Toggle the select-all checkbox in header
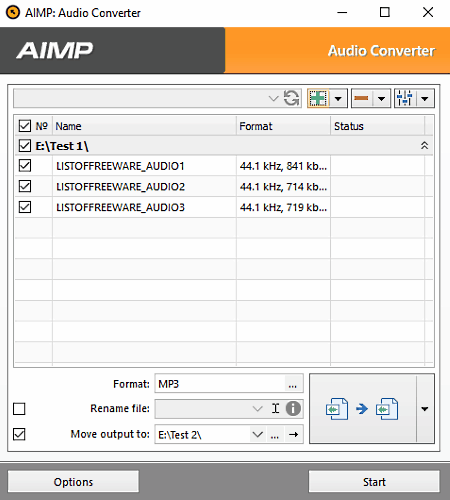 (25, 126)
